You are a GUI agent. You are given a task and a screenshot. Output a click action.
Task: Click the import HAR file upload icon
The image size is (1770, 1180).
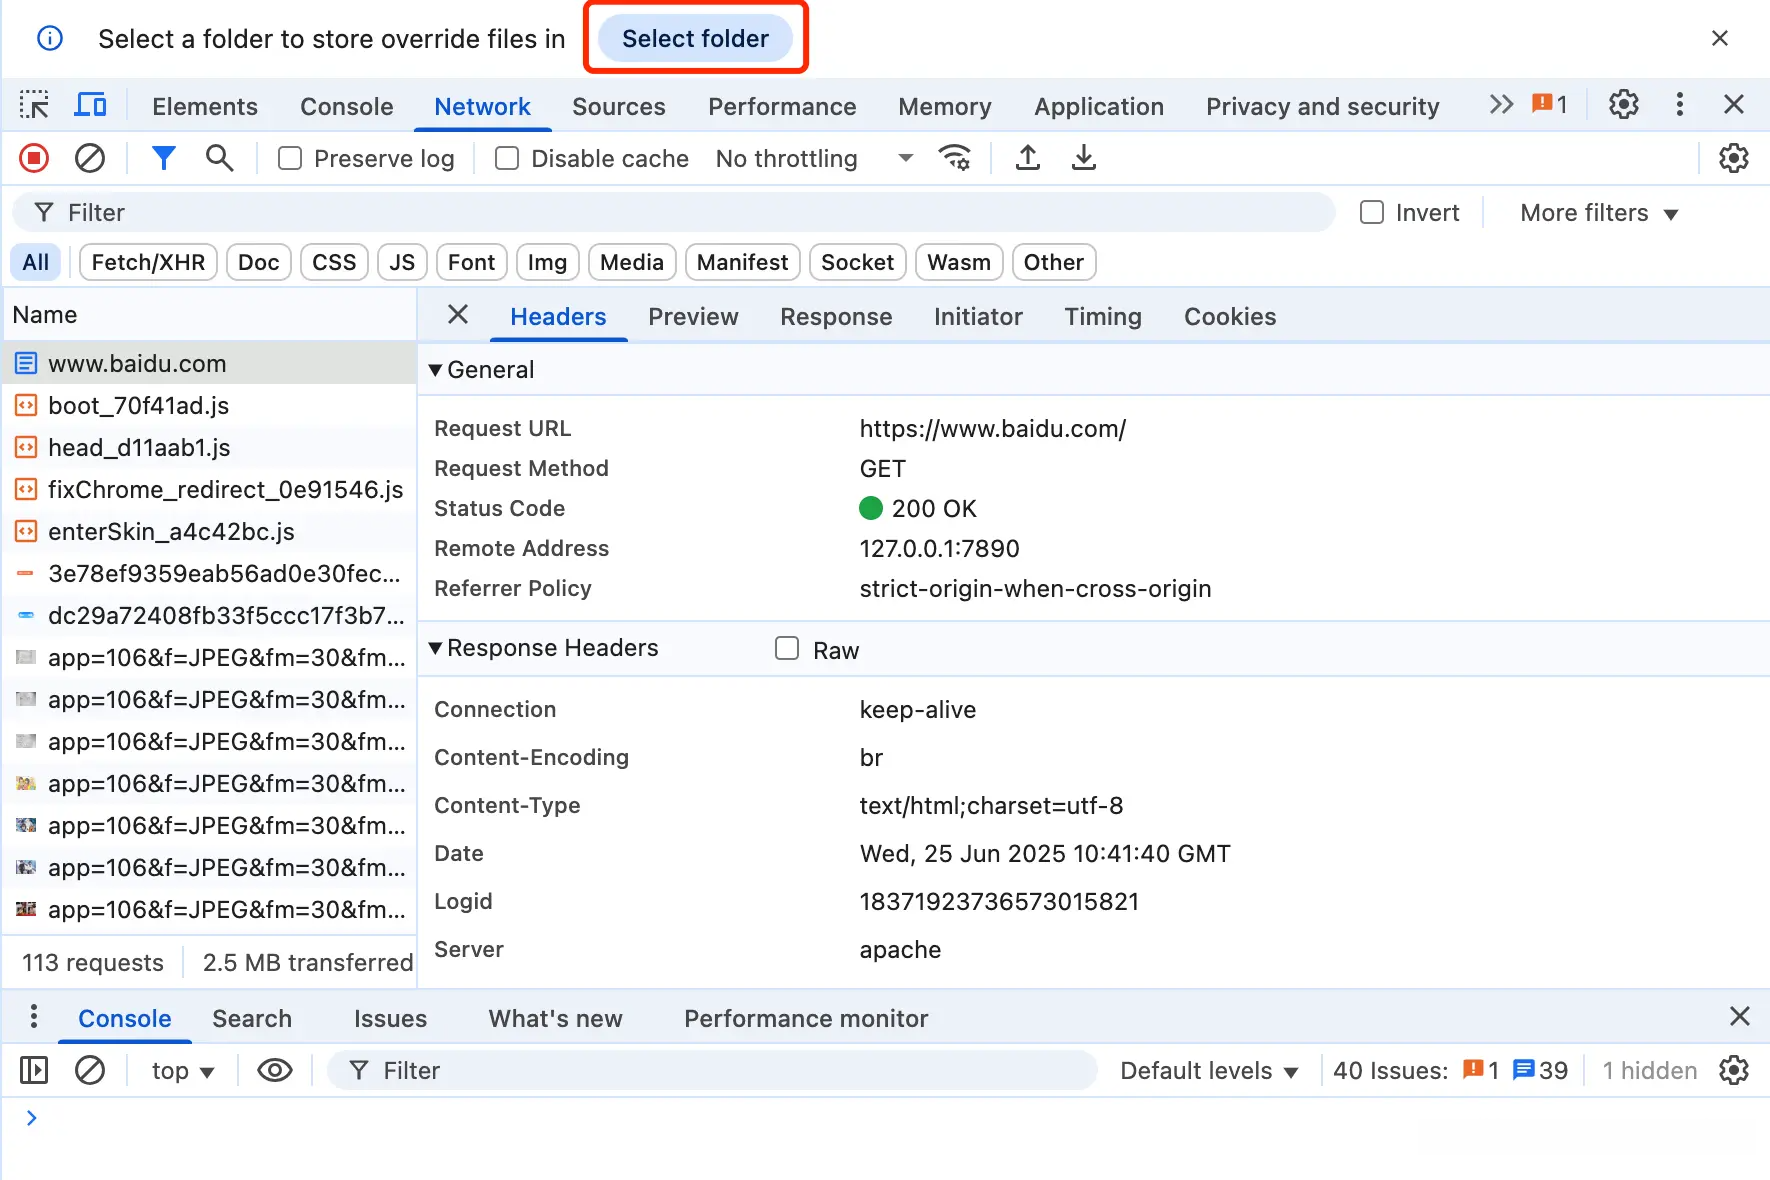coord(1027,158)
